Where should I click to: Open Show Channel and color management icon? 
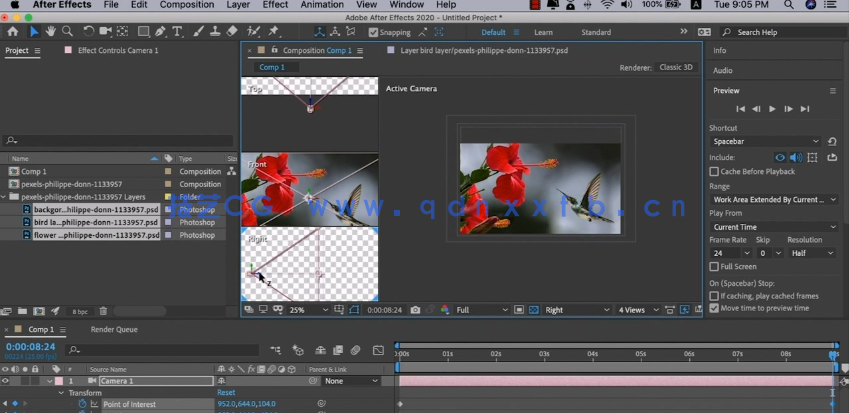tap(445, 310)
